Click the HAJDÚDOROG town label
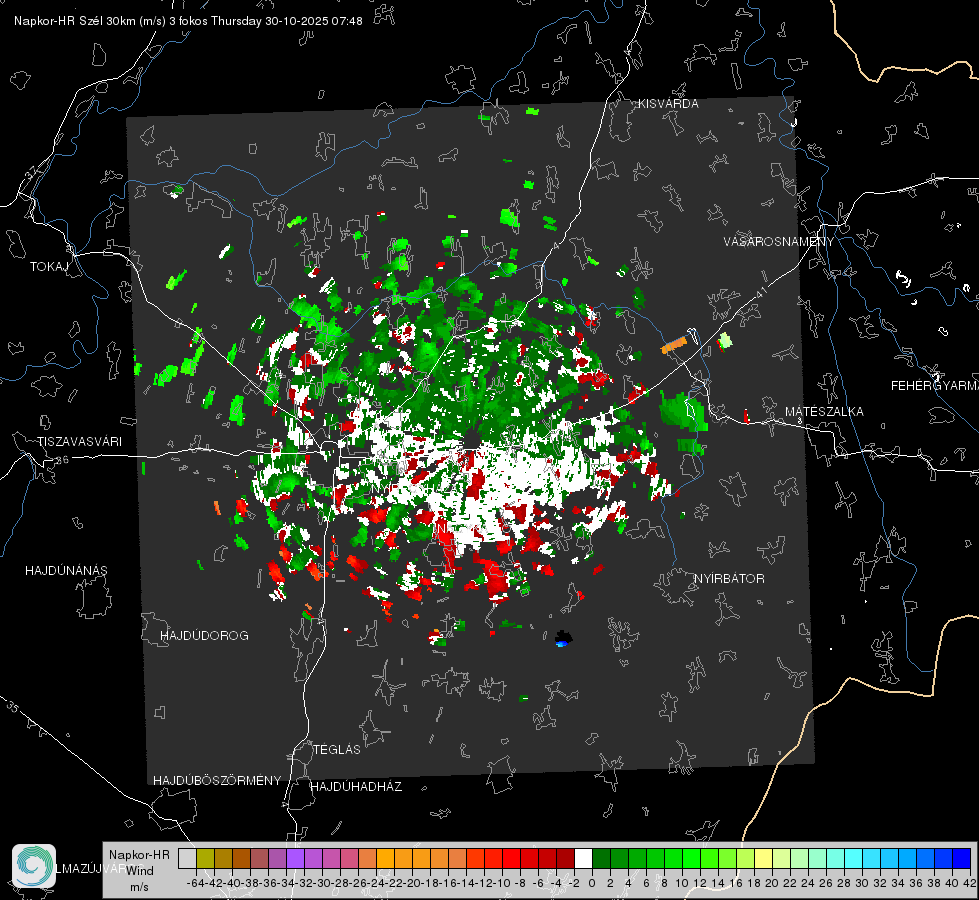This screenshot has width=979, height=900. [x=204, y=636]
